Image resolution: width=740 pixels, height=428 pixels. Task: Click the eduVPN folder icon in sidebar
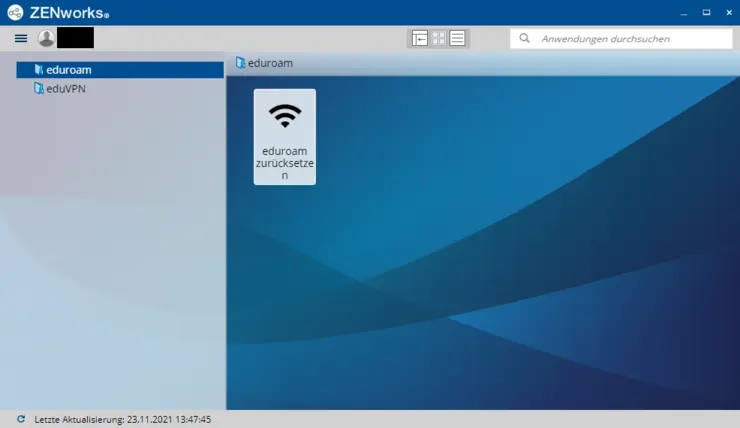[39, 88]
